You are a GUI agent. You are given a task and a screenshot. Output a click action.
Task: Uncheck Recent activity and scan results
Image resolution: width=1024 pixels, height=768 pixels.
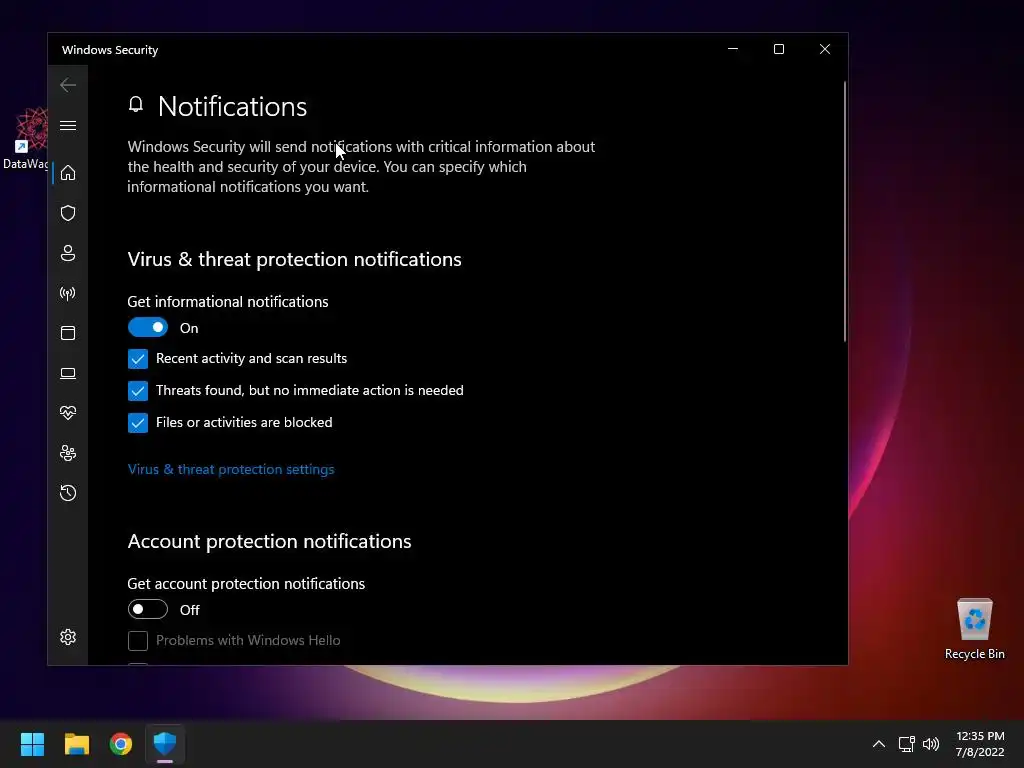[x=138, y=359]
